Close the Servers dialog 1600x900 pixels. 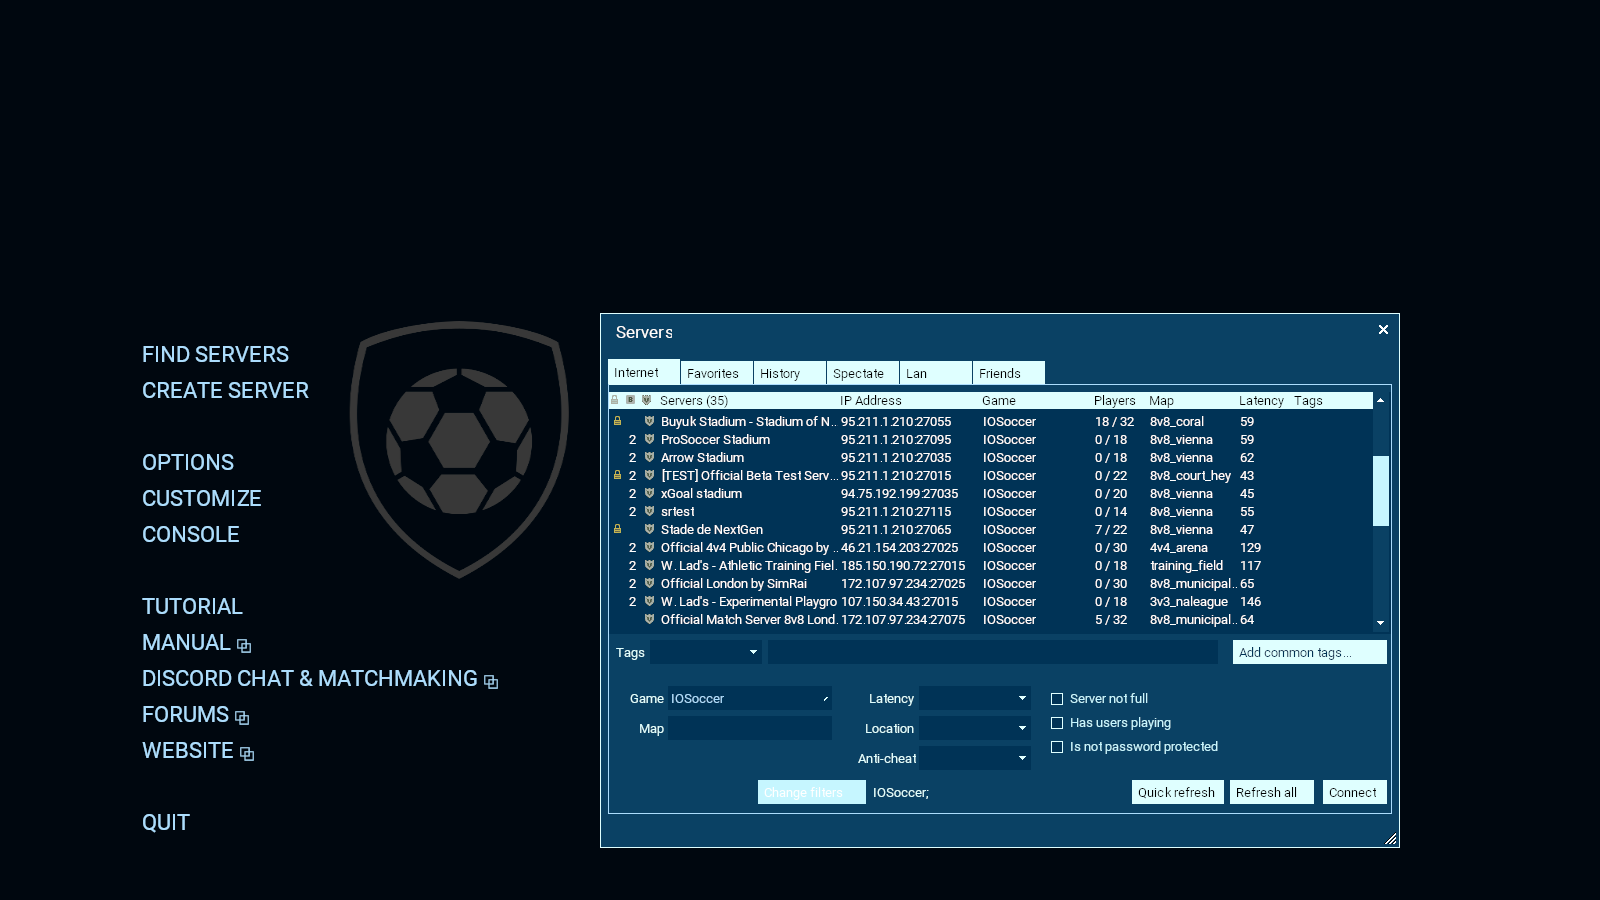pyautogui.click(x=1383, y=330)
